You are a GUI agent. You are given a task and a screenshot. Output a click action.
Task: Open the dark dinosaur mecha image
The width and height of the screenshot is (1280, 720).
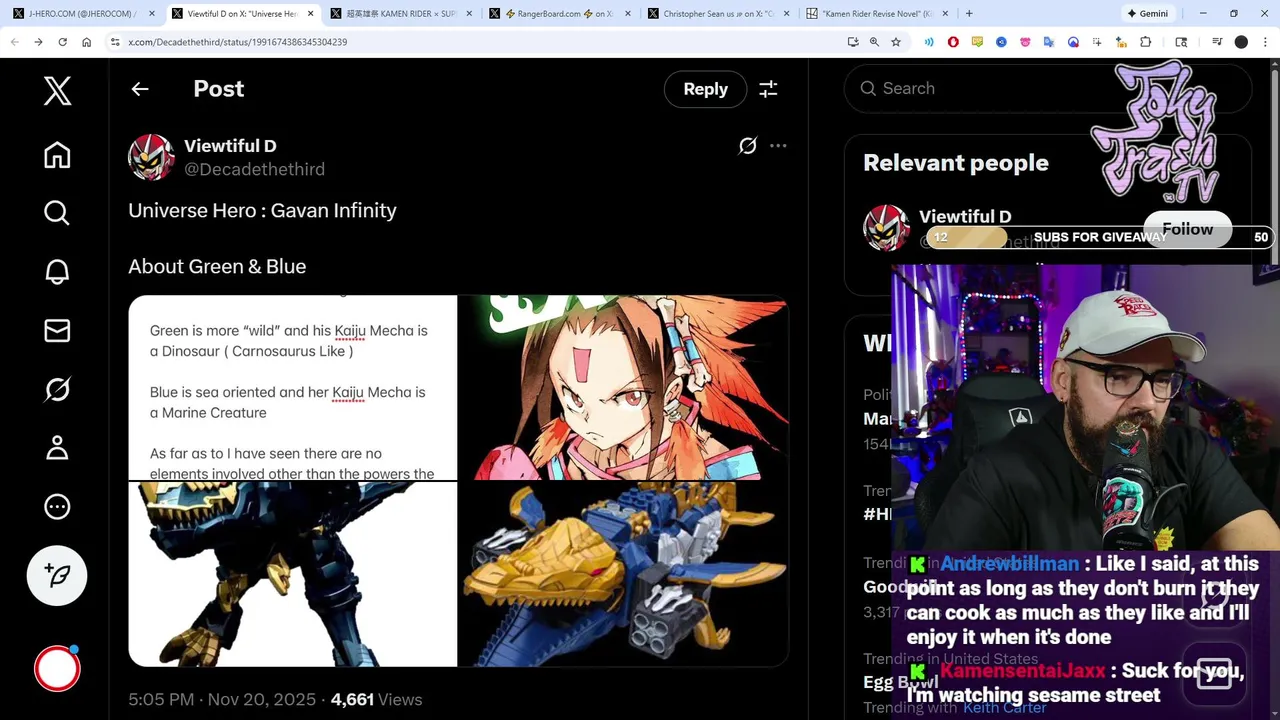pyautogui.click(x=292, y=574)
